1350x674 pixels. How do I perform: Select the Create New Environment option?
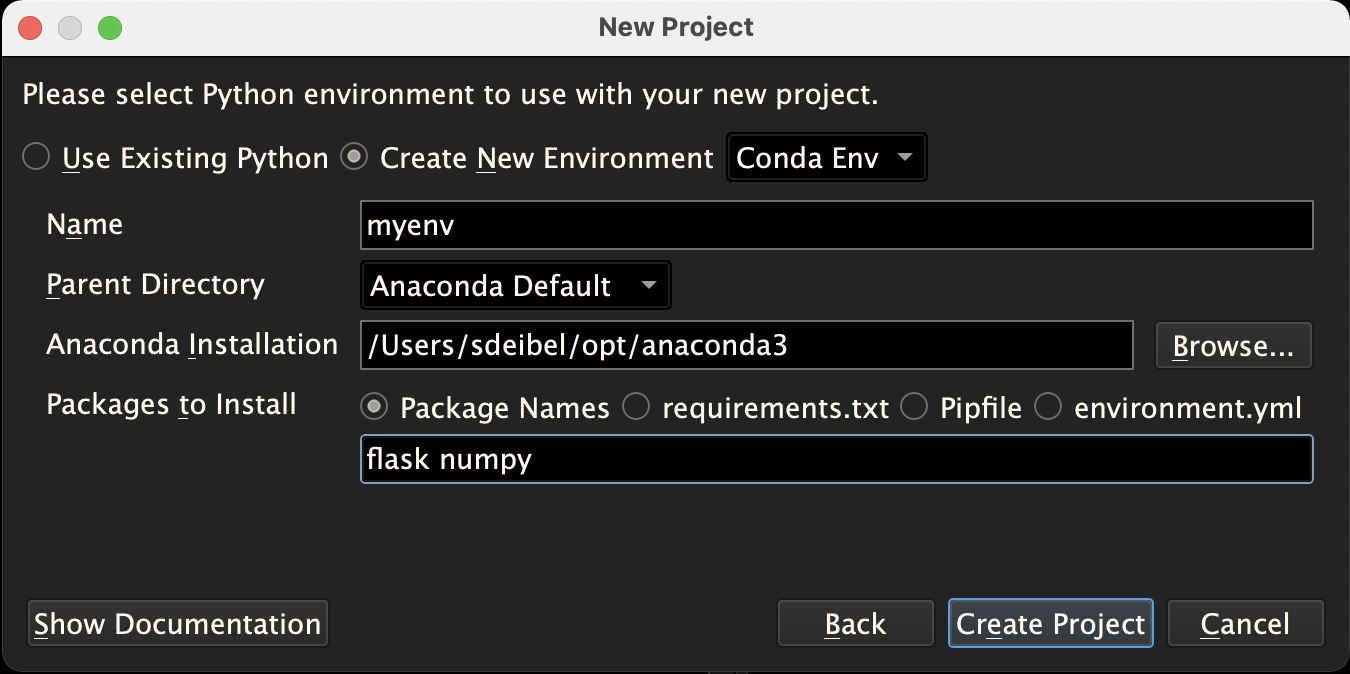[x=354, y=158]
